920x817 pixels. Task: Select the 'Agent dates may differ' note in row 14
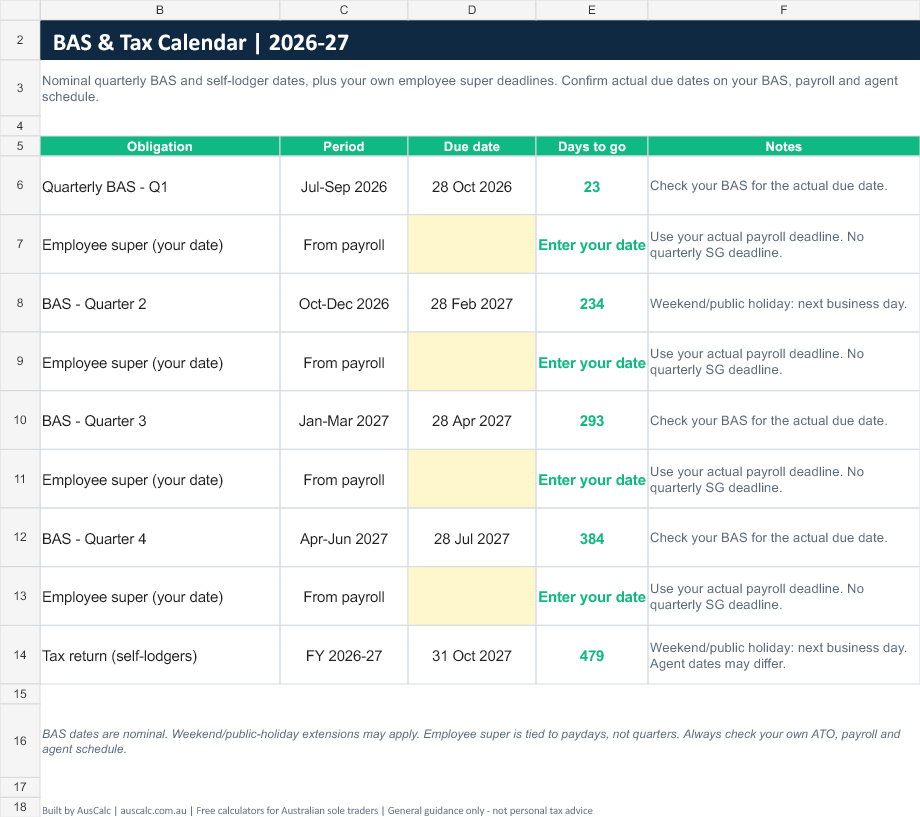[x=784, y=655]
